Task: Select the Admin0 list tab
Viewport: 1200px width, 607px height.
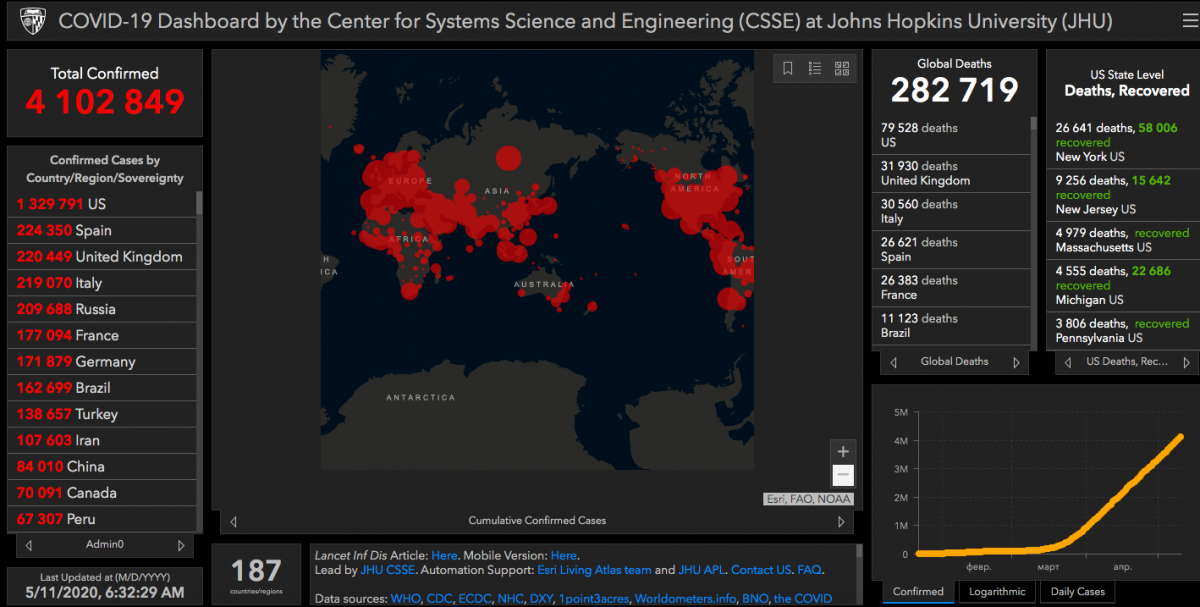Action: (x=105, y=545)
